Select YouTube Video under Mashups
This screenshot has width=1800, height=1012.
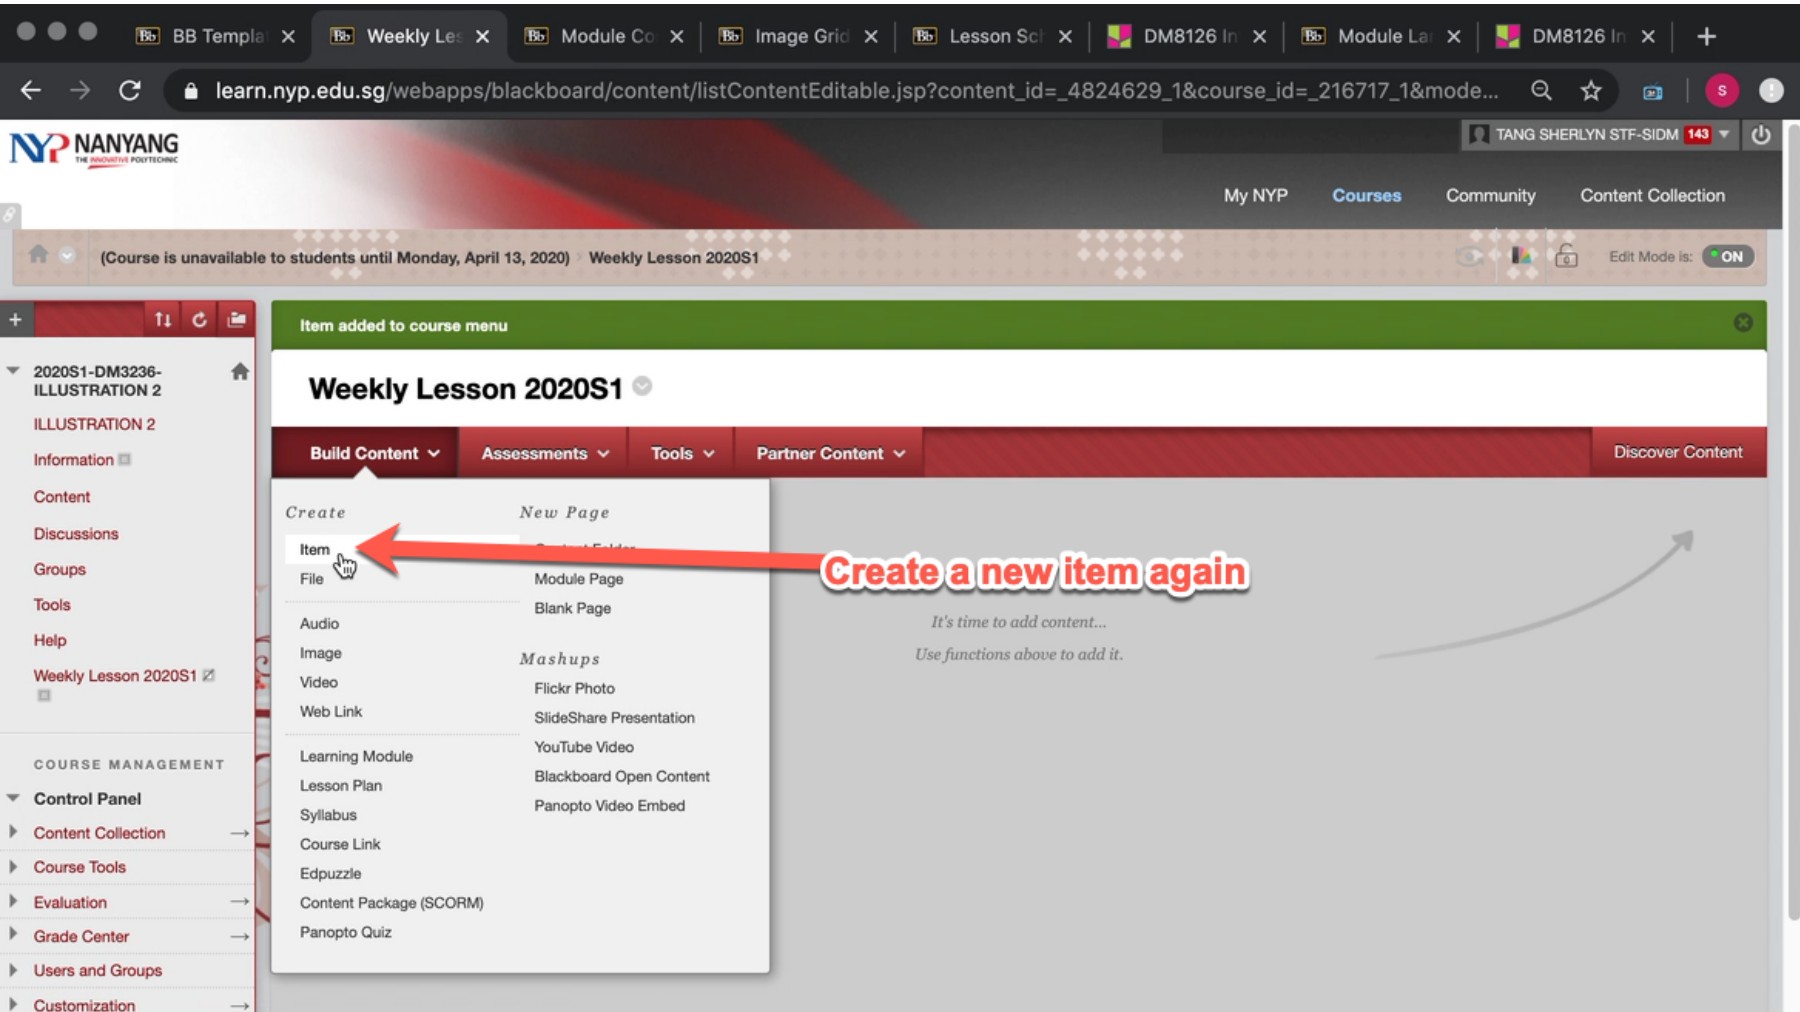(x=583, y=746)
